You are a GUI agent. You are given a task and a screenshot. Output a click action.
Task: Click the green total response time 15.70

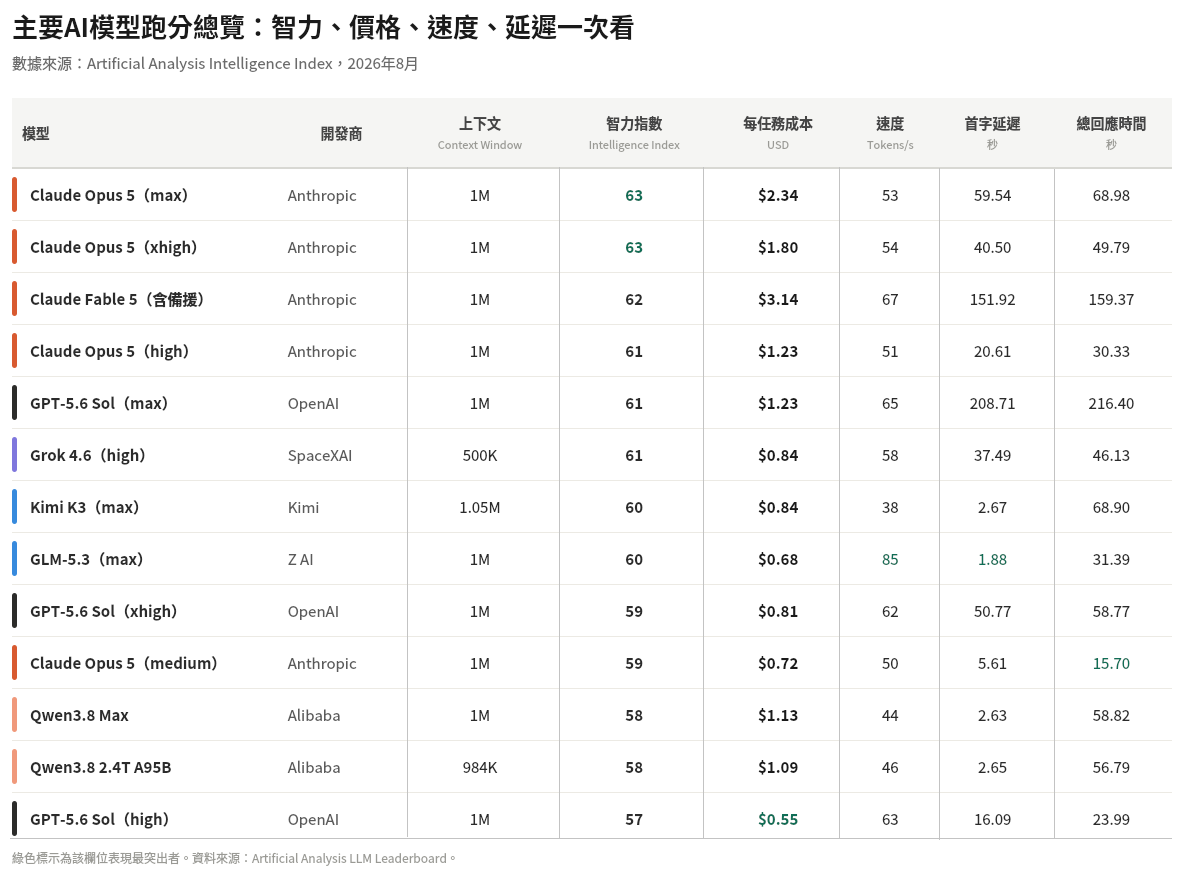click(1111, 664)
